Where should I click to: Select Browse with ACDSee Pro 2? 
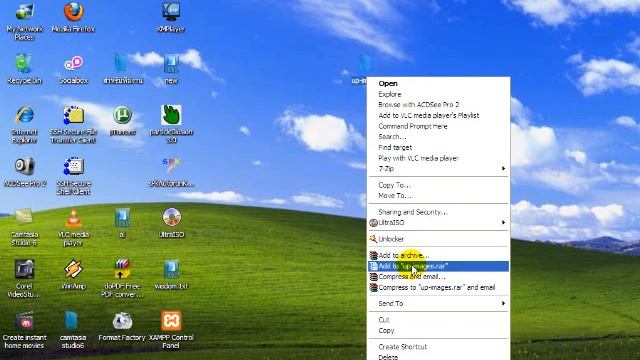(439, 104)
